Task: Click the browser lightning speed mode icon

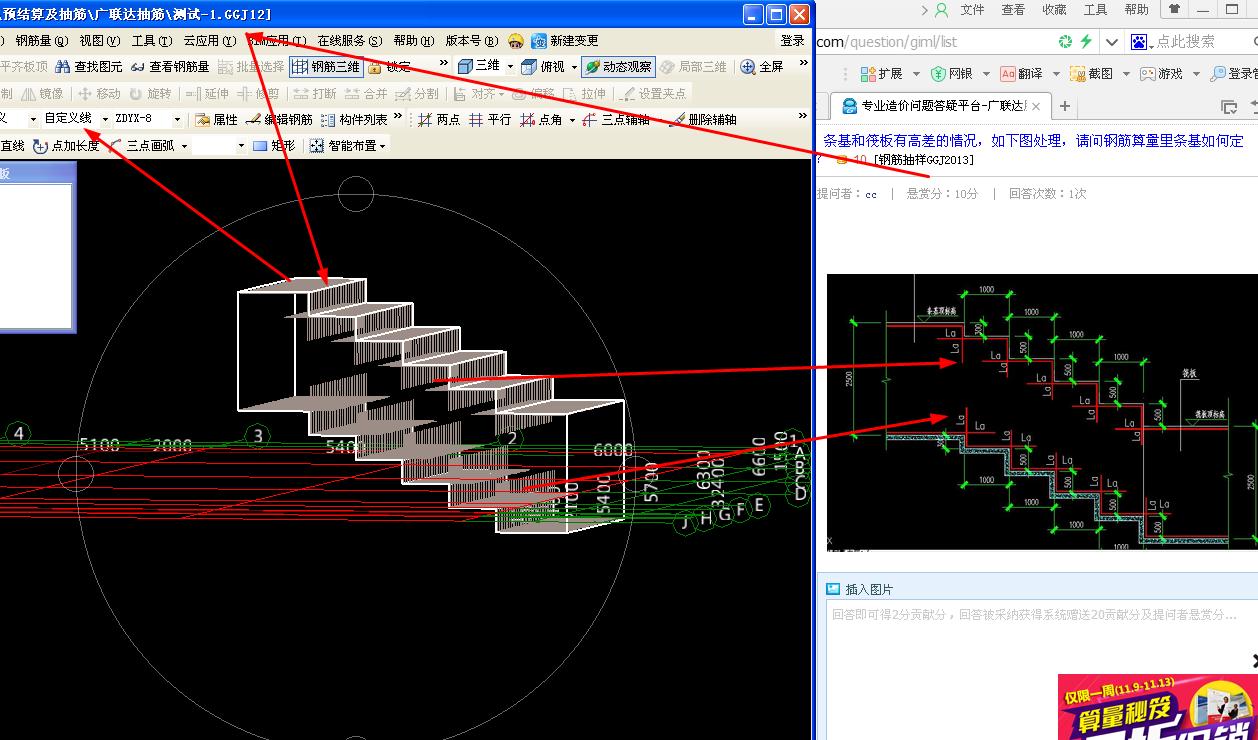Action: click(x=1085, y=41)
